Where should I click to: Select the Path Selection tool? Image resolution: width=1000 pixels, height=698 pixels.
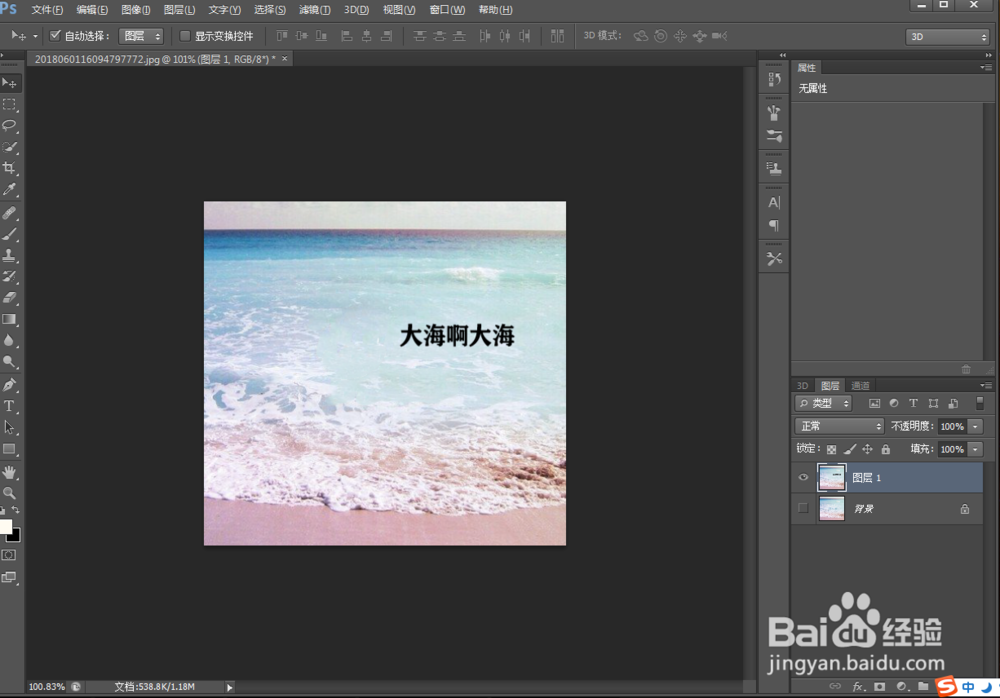[10, 427]
